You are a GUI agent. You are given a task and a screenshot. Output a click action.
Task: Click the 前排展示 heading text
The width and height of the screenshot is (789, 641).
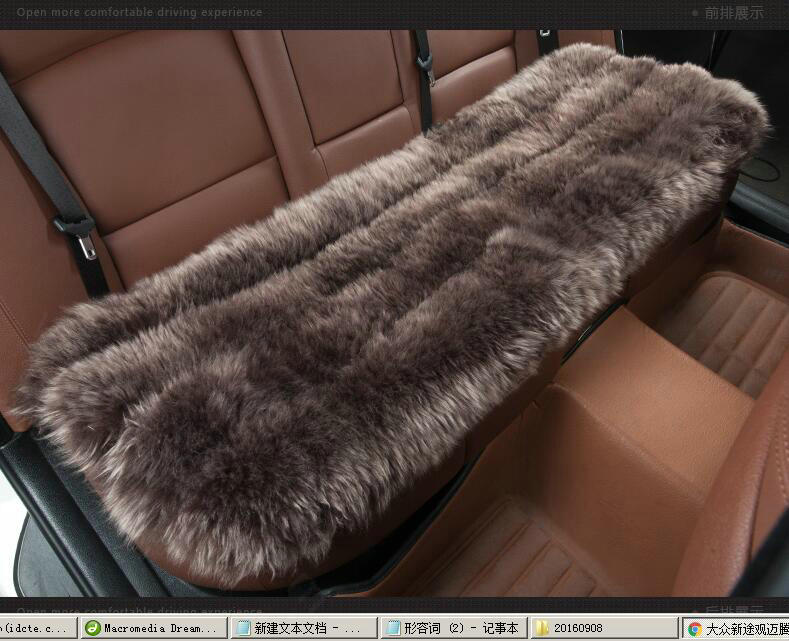point(733,13)
